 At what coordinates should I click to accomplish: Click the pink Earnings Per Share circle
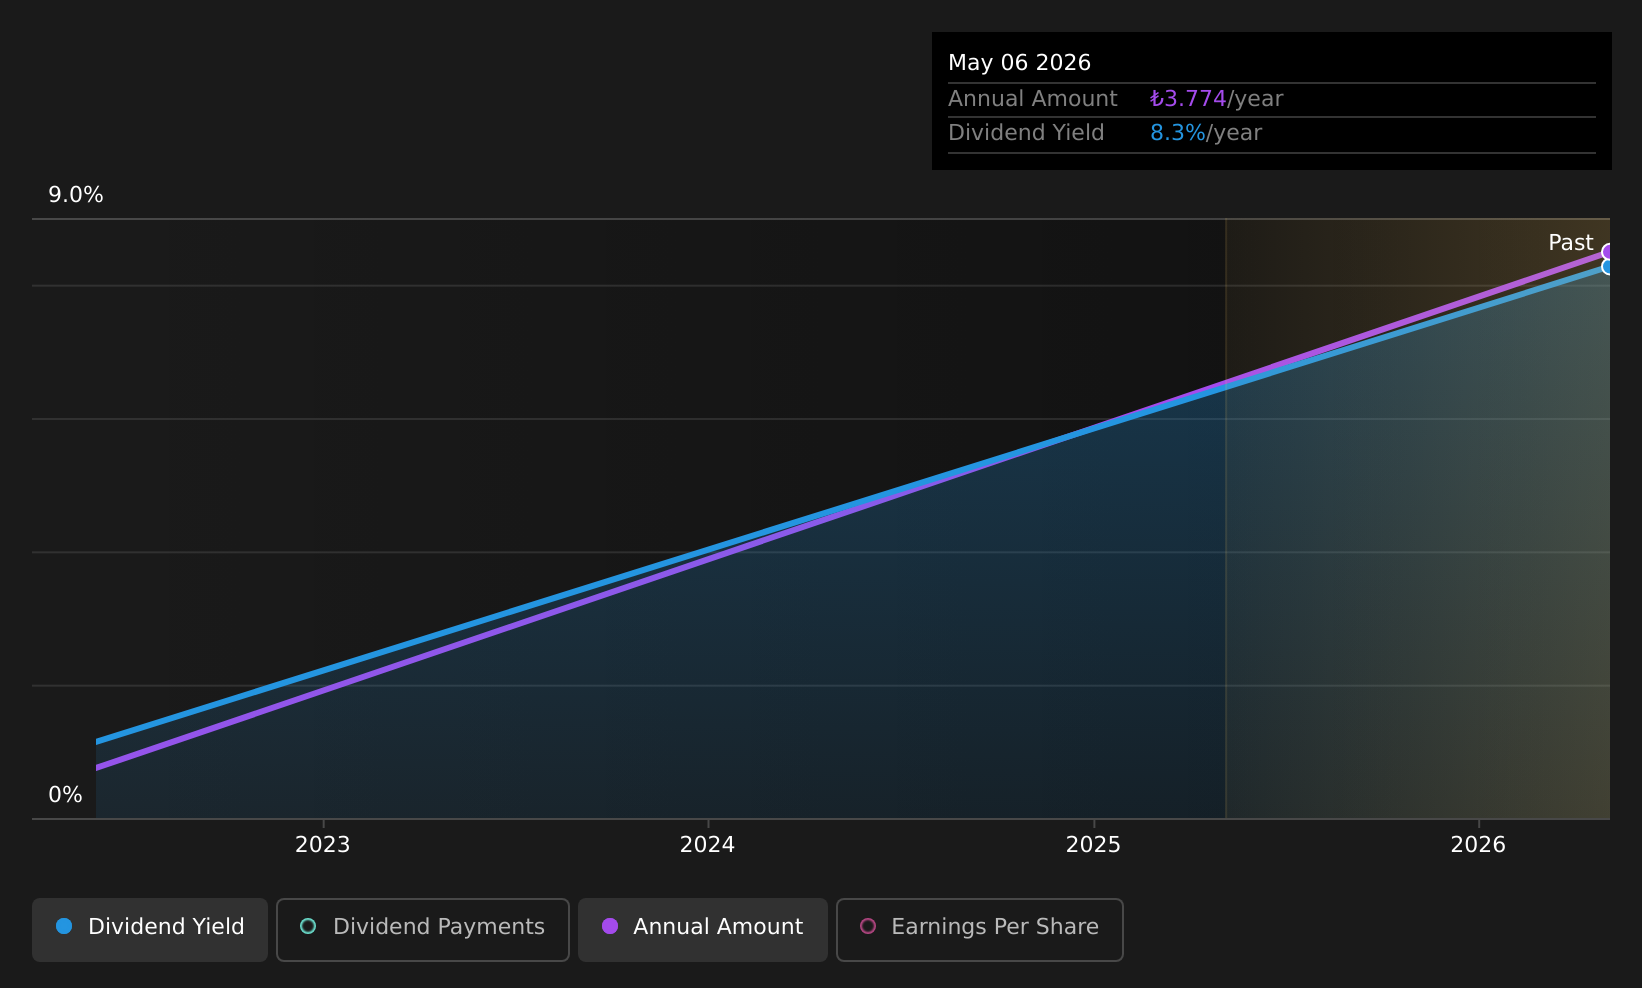tap(868, 926)
